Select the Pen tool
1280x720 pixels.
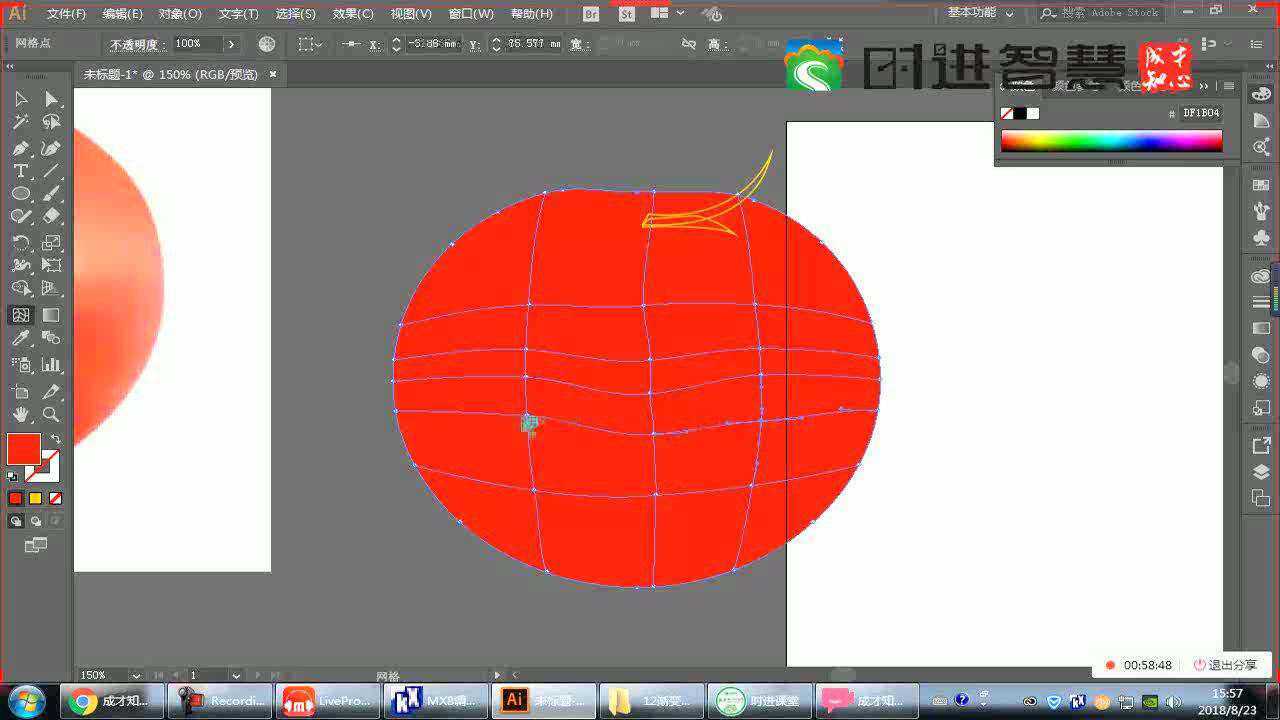(20, 148)
